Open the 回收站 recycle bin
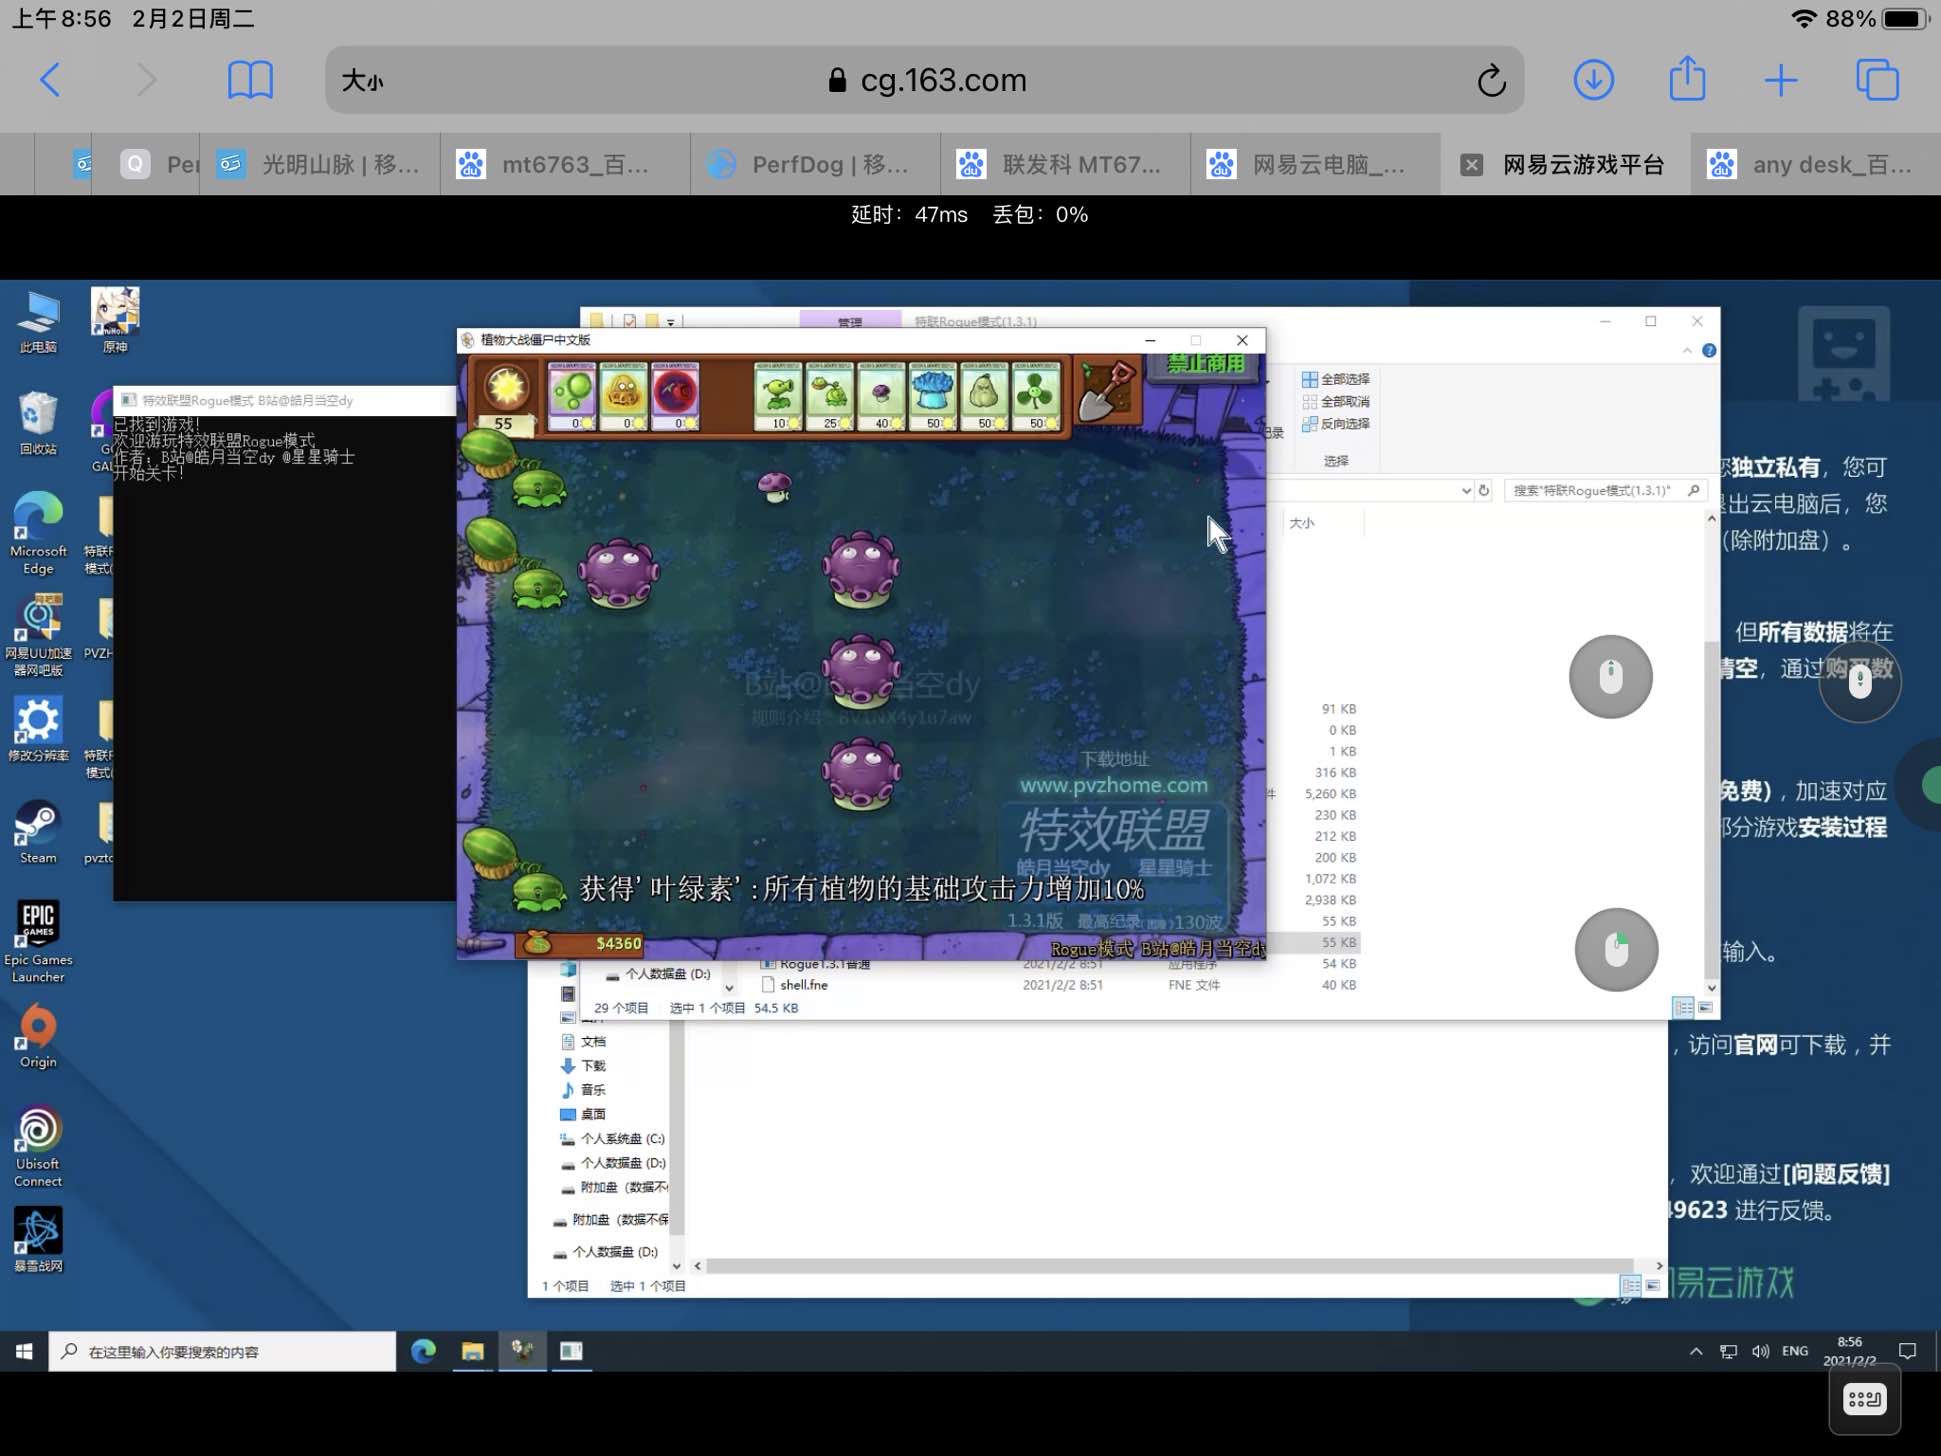This screenshot has height=1456, width=1941. point(38,424)
